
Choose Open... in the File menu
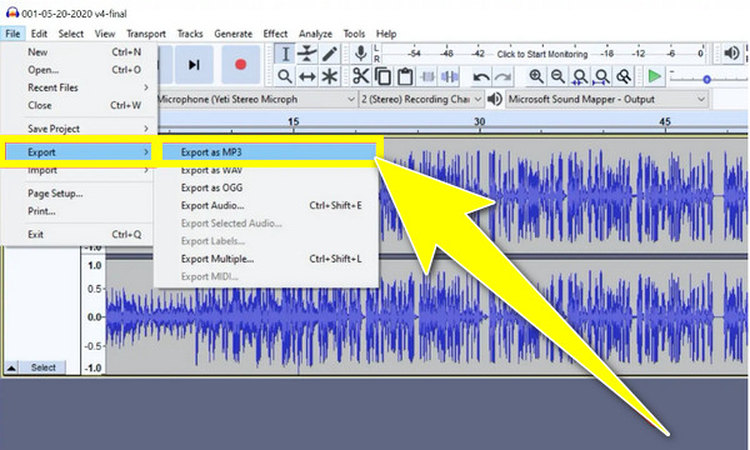coord(79,69)
